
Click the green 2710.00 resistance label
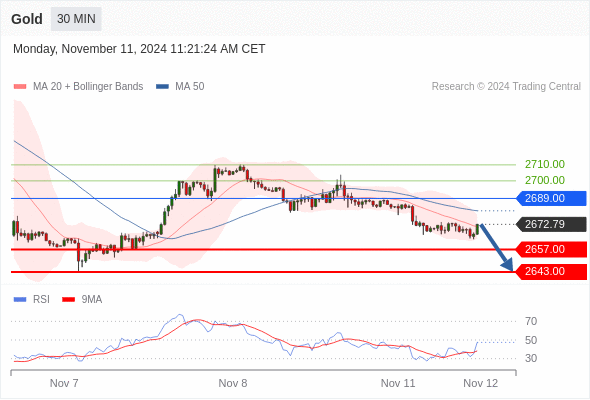545,164
